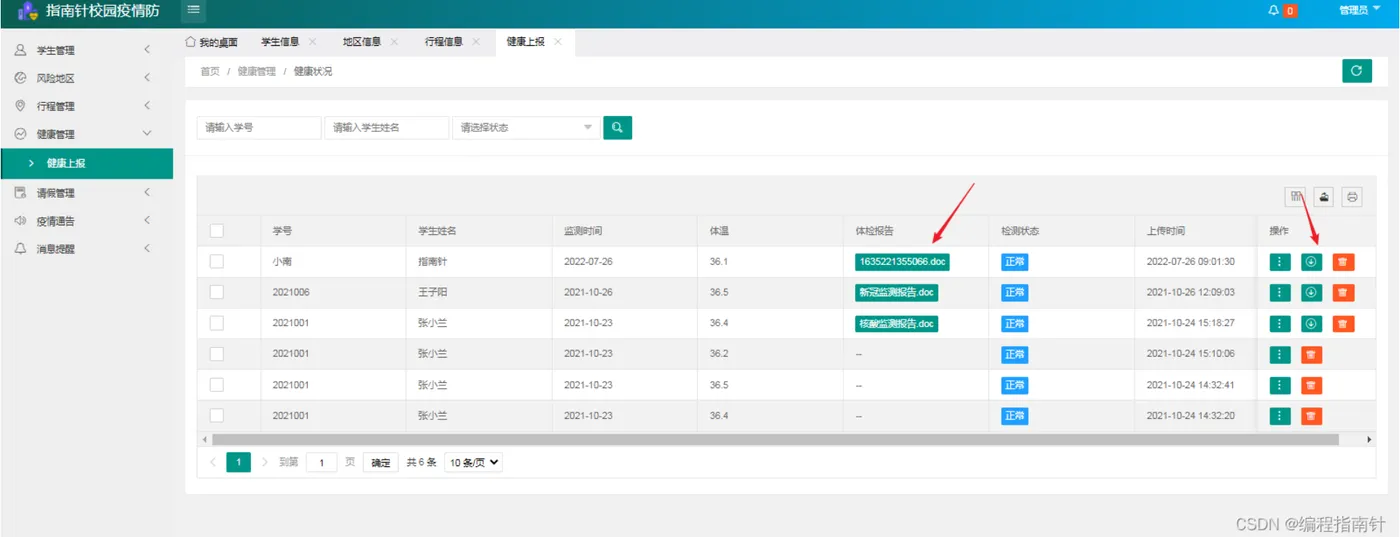The width and height of the screenshot is (1400, 537).
Task: Expand the 学生管理 sidebar menu
Action: tap(86, 50)
